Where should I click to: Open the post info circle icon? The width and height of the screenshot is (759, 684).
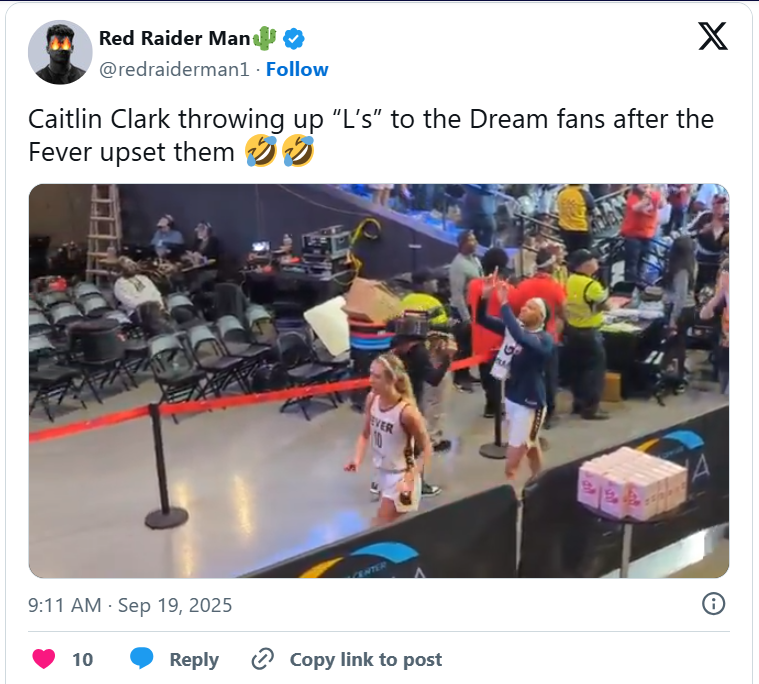[x=713, y=604]
